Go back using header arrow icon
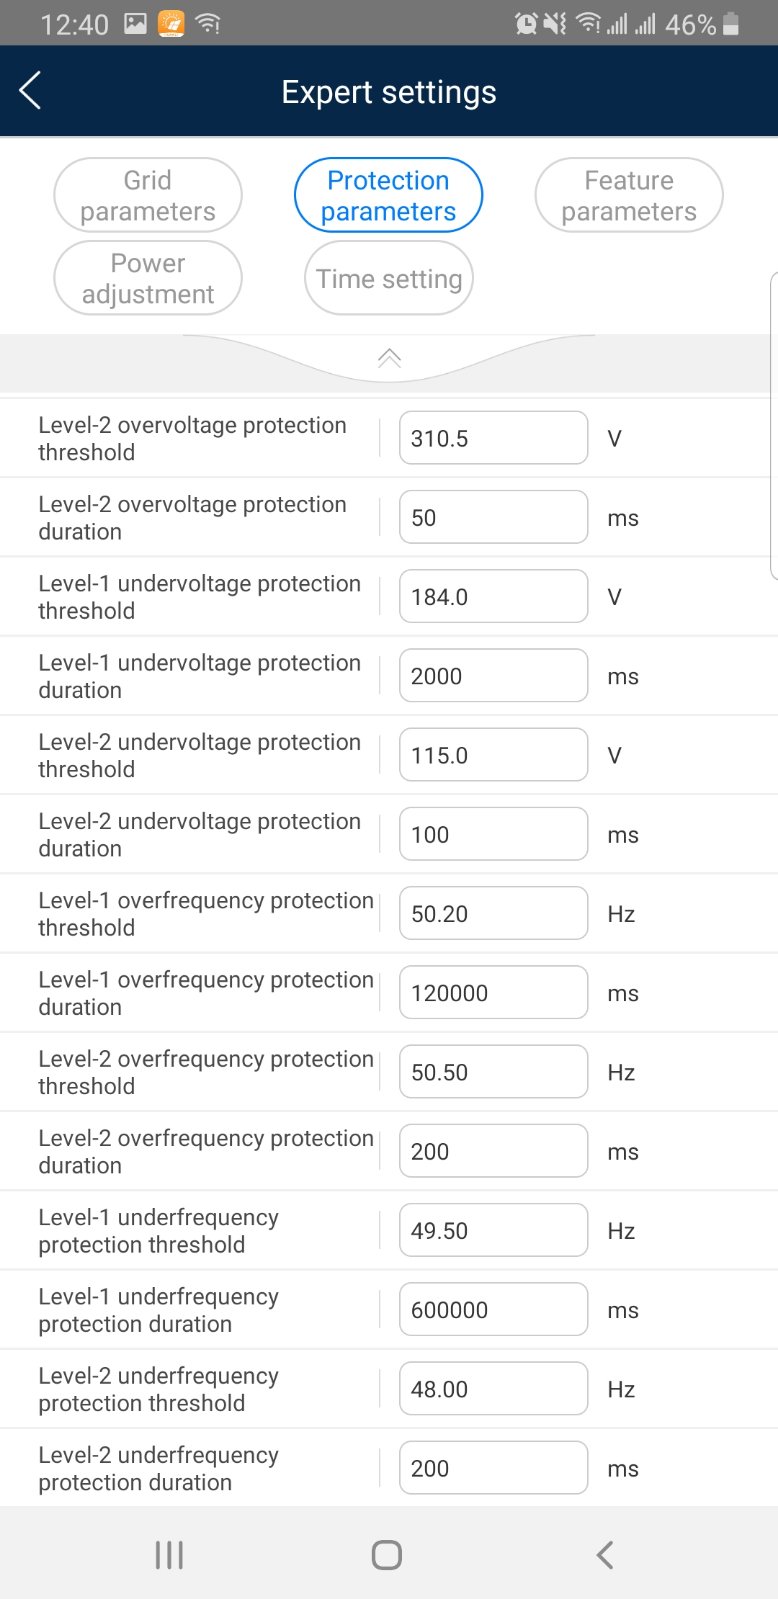Image resolution: width=778 pixels, height=1599 pixels. pyautogui.click(x=30, y=91)
